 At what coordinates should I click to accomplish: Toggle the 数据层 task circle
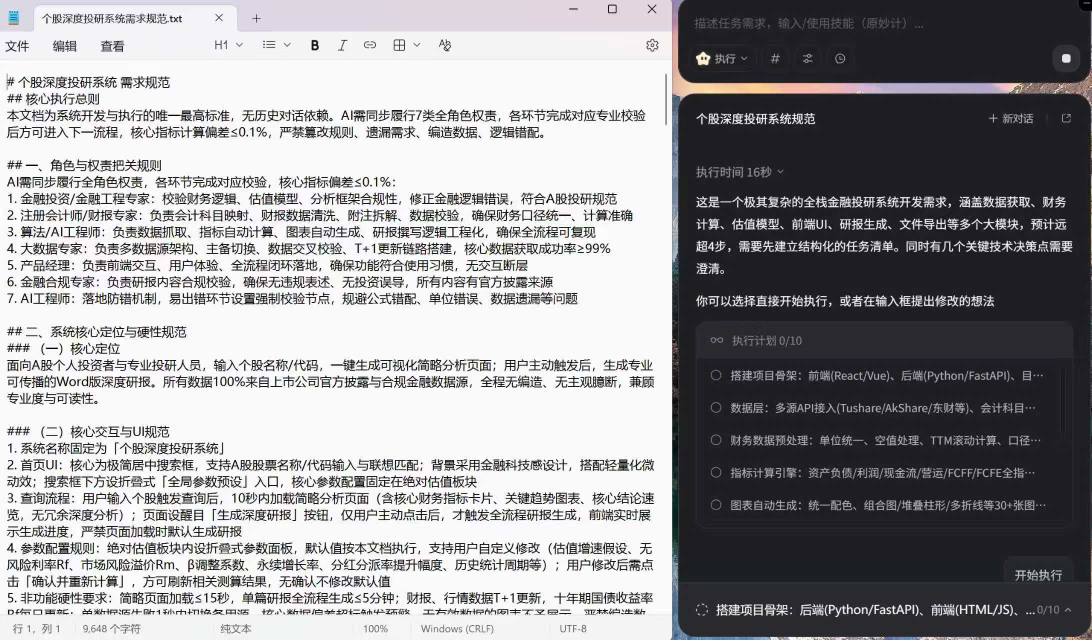[x=715, y=407]
